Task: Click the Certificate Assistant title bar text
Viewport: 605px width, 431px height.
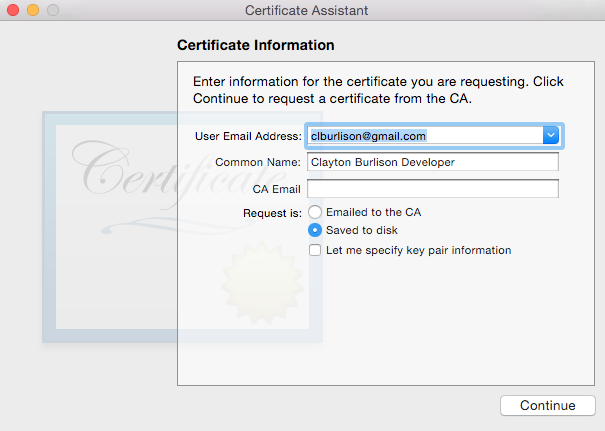Action: [x=306, y=10]
